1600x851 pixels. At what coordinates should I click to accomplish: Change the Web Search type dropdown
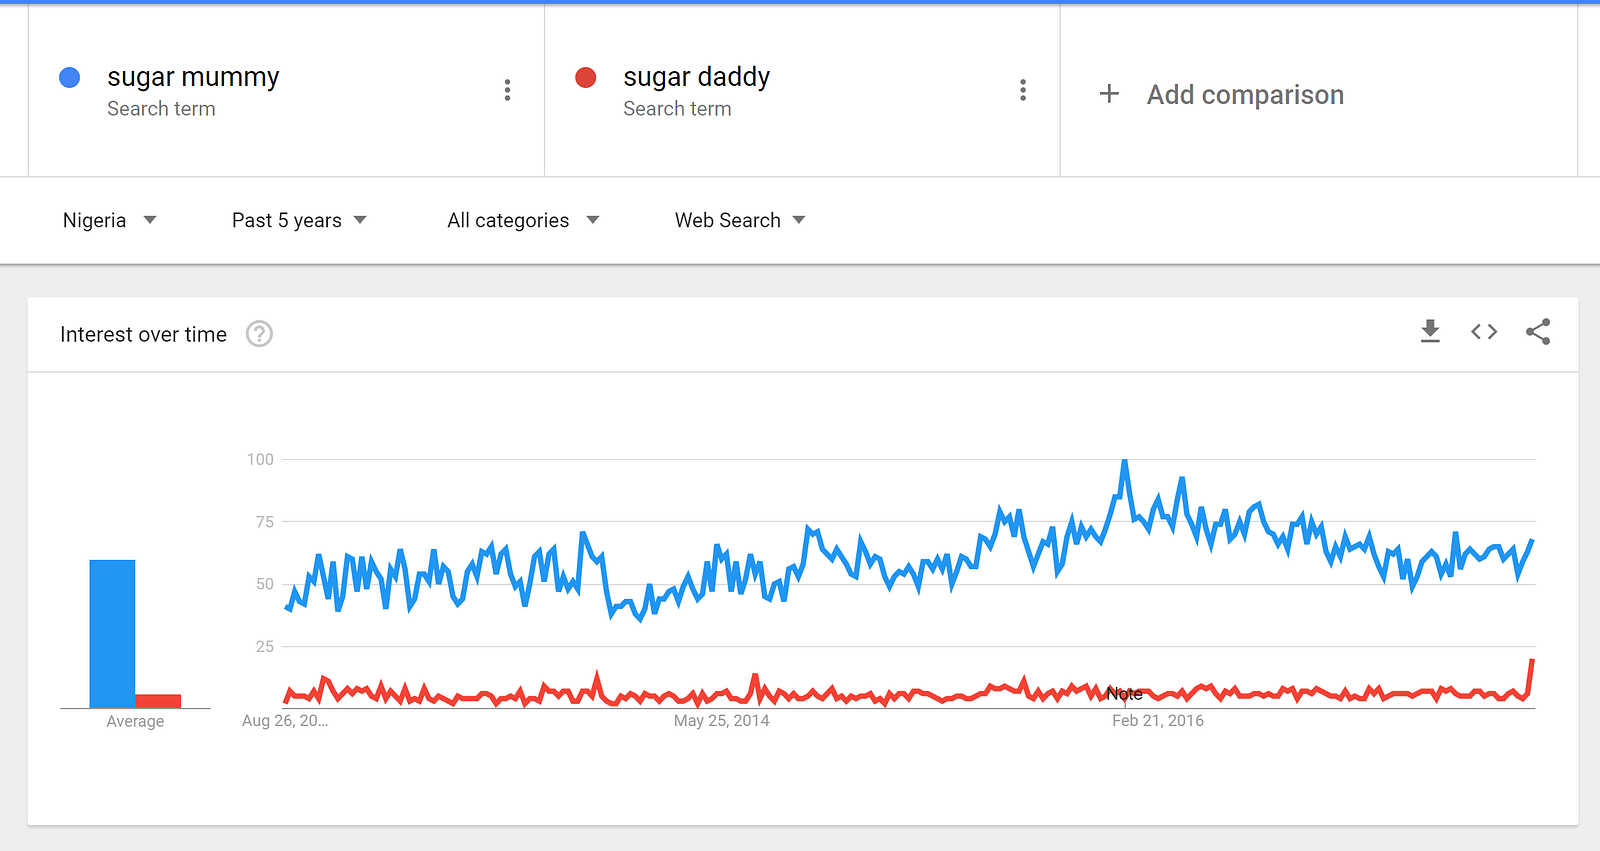click(x=740, y=220)
